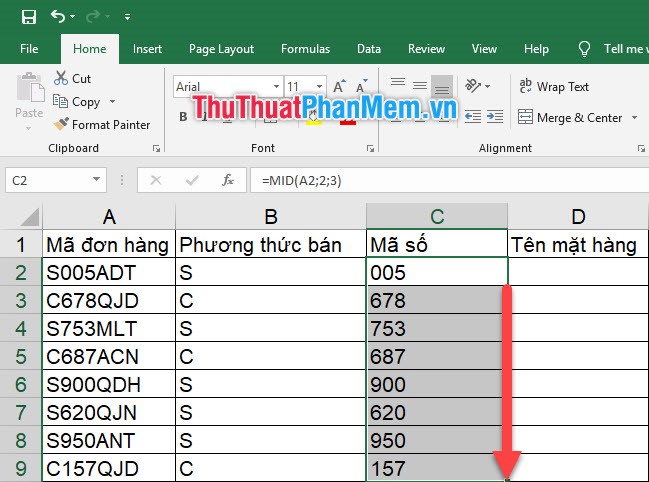Screen dimensions: 649x482
Task: Toggle Bold formatting
Action: pos(183,117)
